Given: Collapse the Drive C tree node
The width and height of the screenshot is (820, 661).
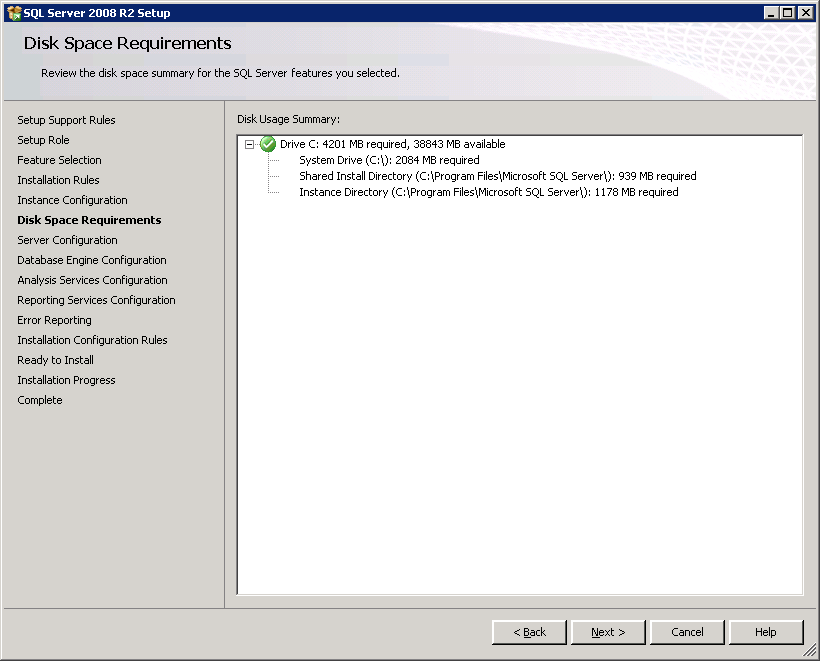Looking at the screenshot, I should click(x=249, y=144).
